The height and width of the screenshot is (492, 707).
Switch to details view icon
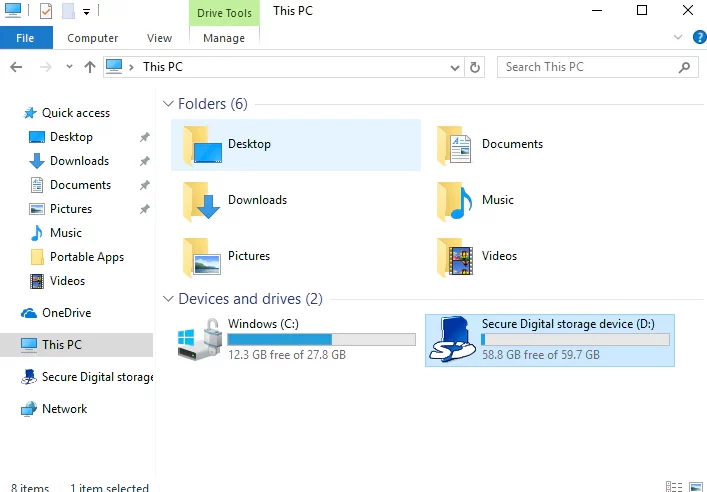[674, 487]
